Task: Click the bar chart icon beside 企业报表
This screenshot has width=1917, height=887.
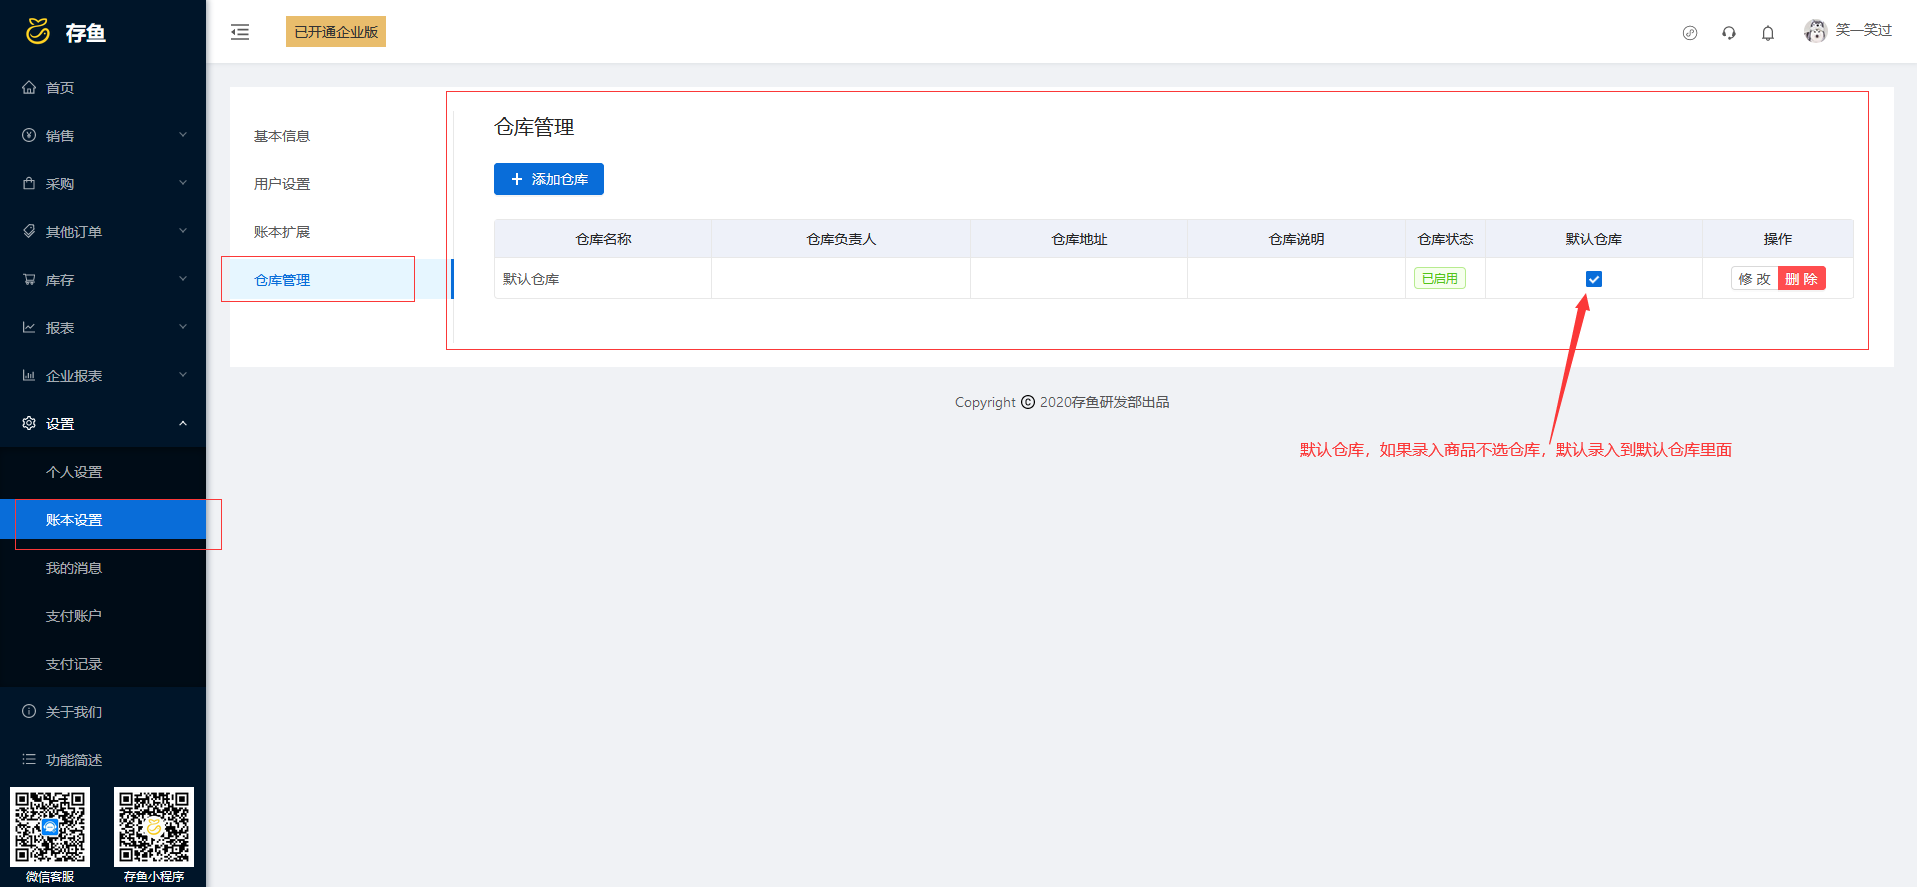Action: 29,375
